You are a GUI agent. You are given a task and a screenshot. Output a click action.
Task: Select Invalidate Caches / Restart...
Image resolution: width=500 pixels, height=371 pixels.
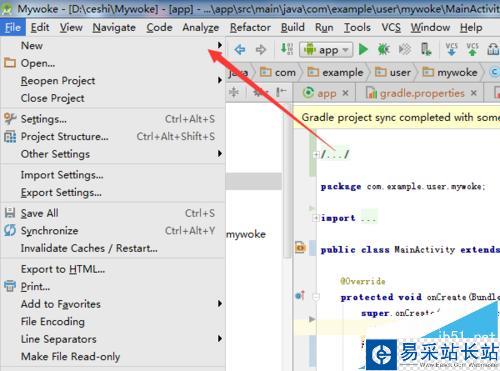tap(113, 248)
